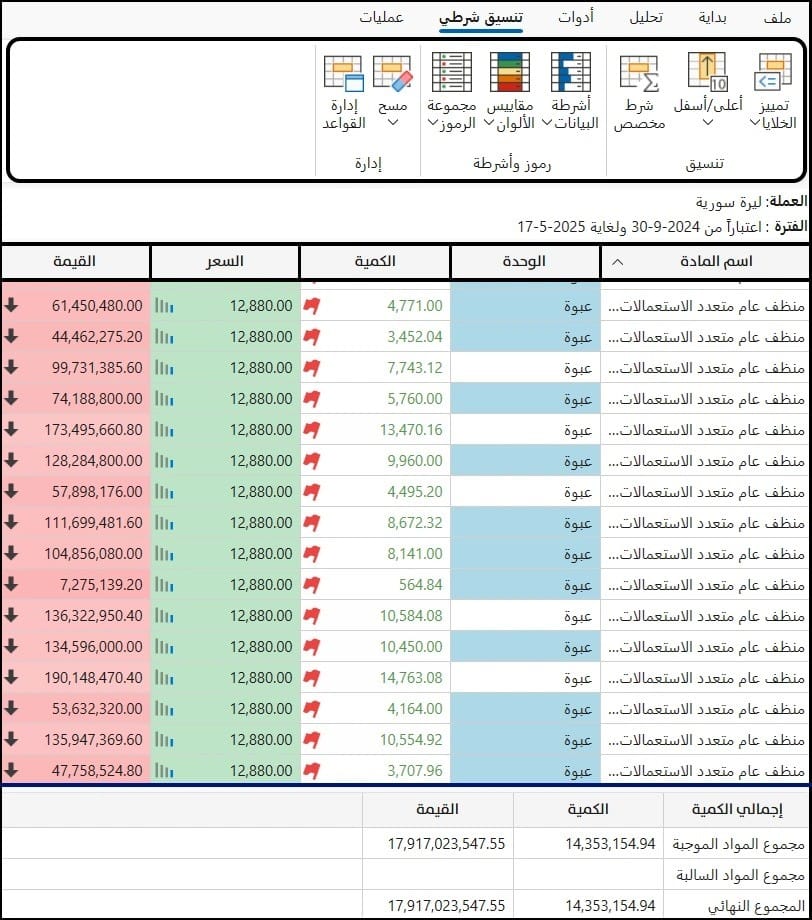Toggle sort arrow on اسم المادة column
The height and width of the screenshot is (920, 812).
(x=617, y=262)
